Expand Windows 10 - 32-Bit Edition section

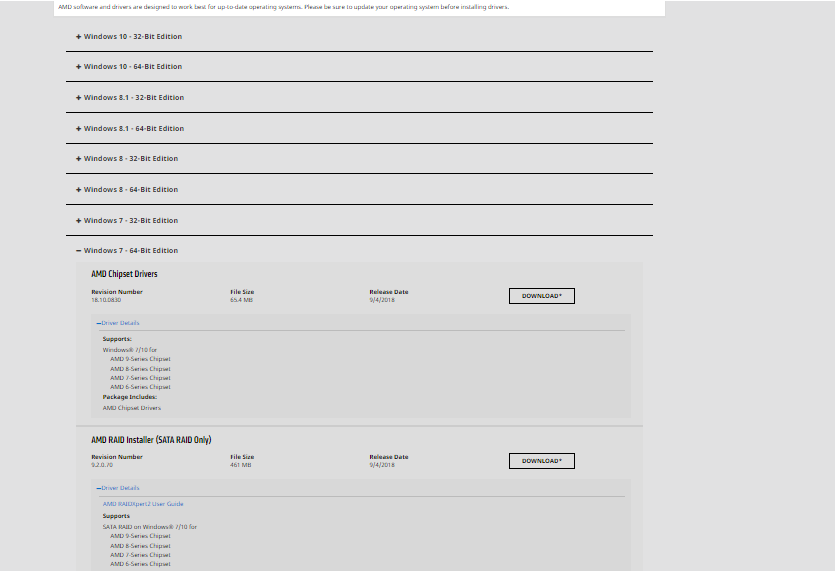tap(129, 37)
